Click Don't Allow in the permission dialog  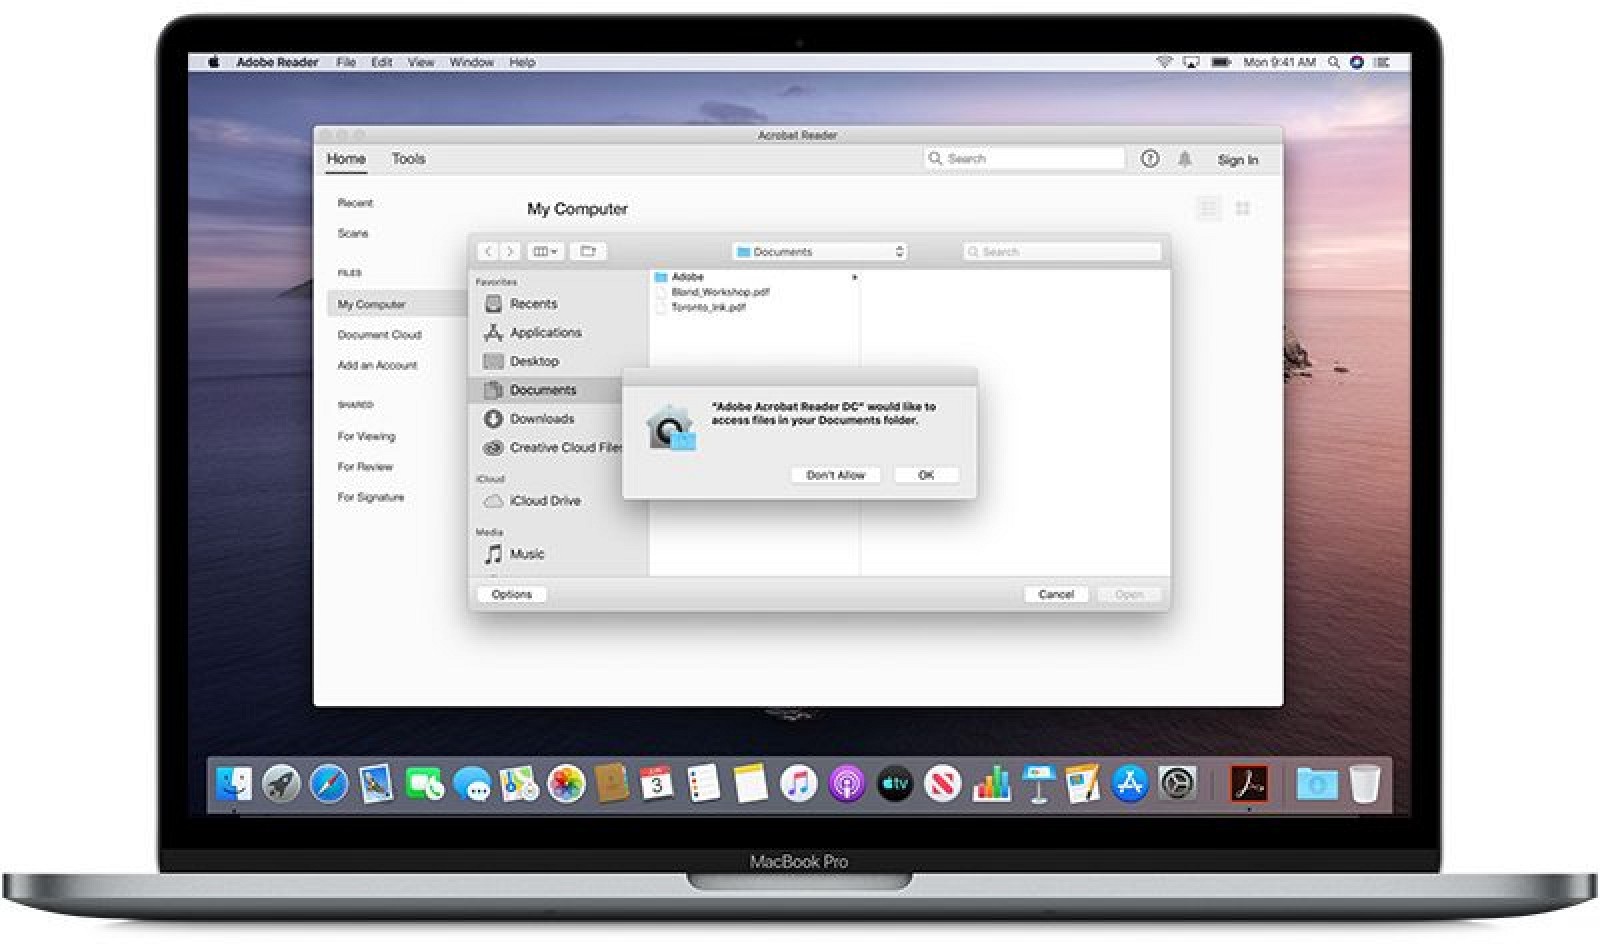(x=835, y=475)
